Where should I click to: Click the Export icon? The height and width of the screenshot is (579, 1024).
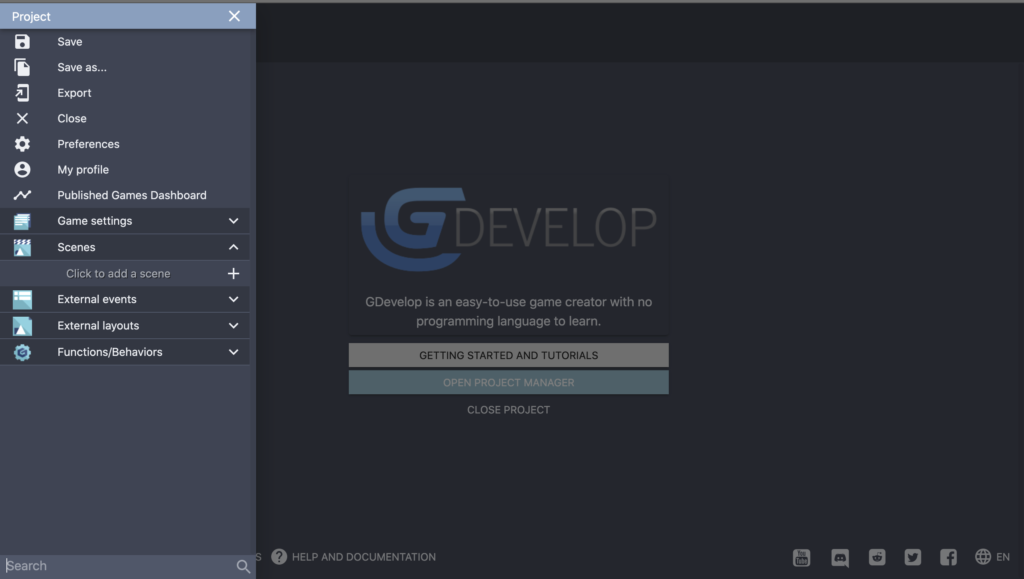tap(22, 93)
